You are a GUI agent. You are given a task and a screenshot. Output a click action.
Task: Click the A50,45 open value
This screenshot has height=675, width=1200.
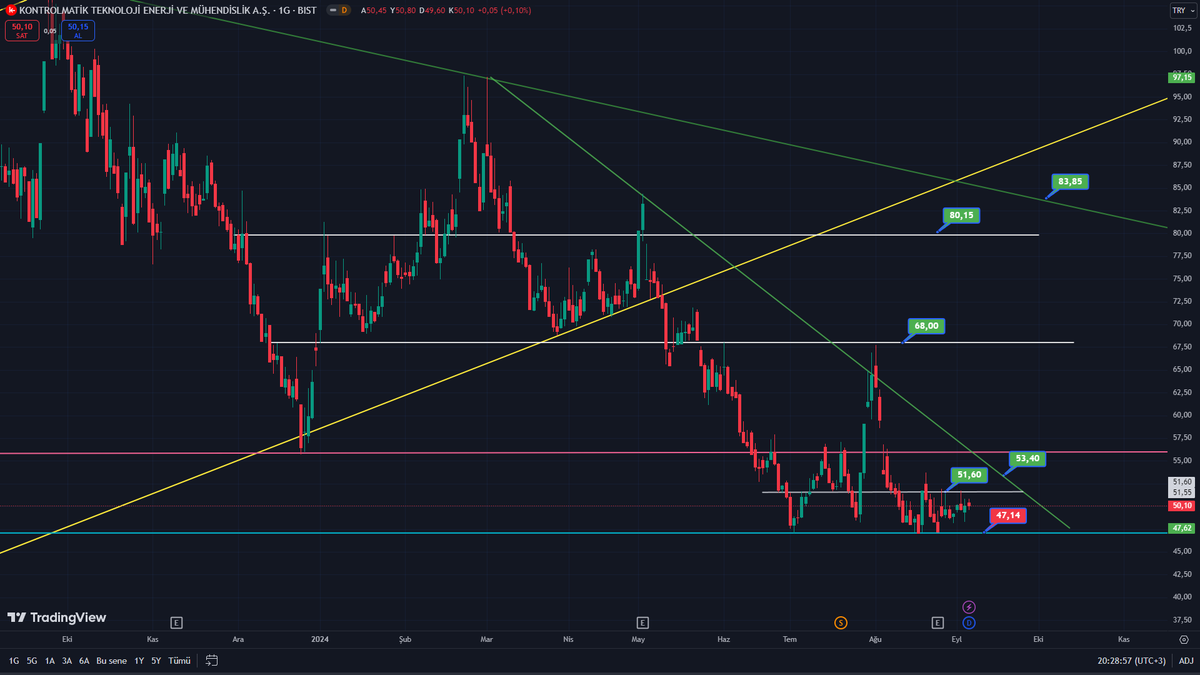click(375, 10)
